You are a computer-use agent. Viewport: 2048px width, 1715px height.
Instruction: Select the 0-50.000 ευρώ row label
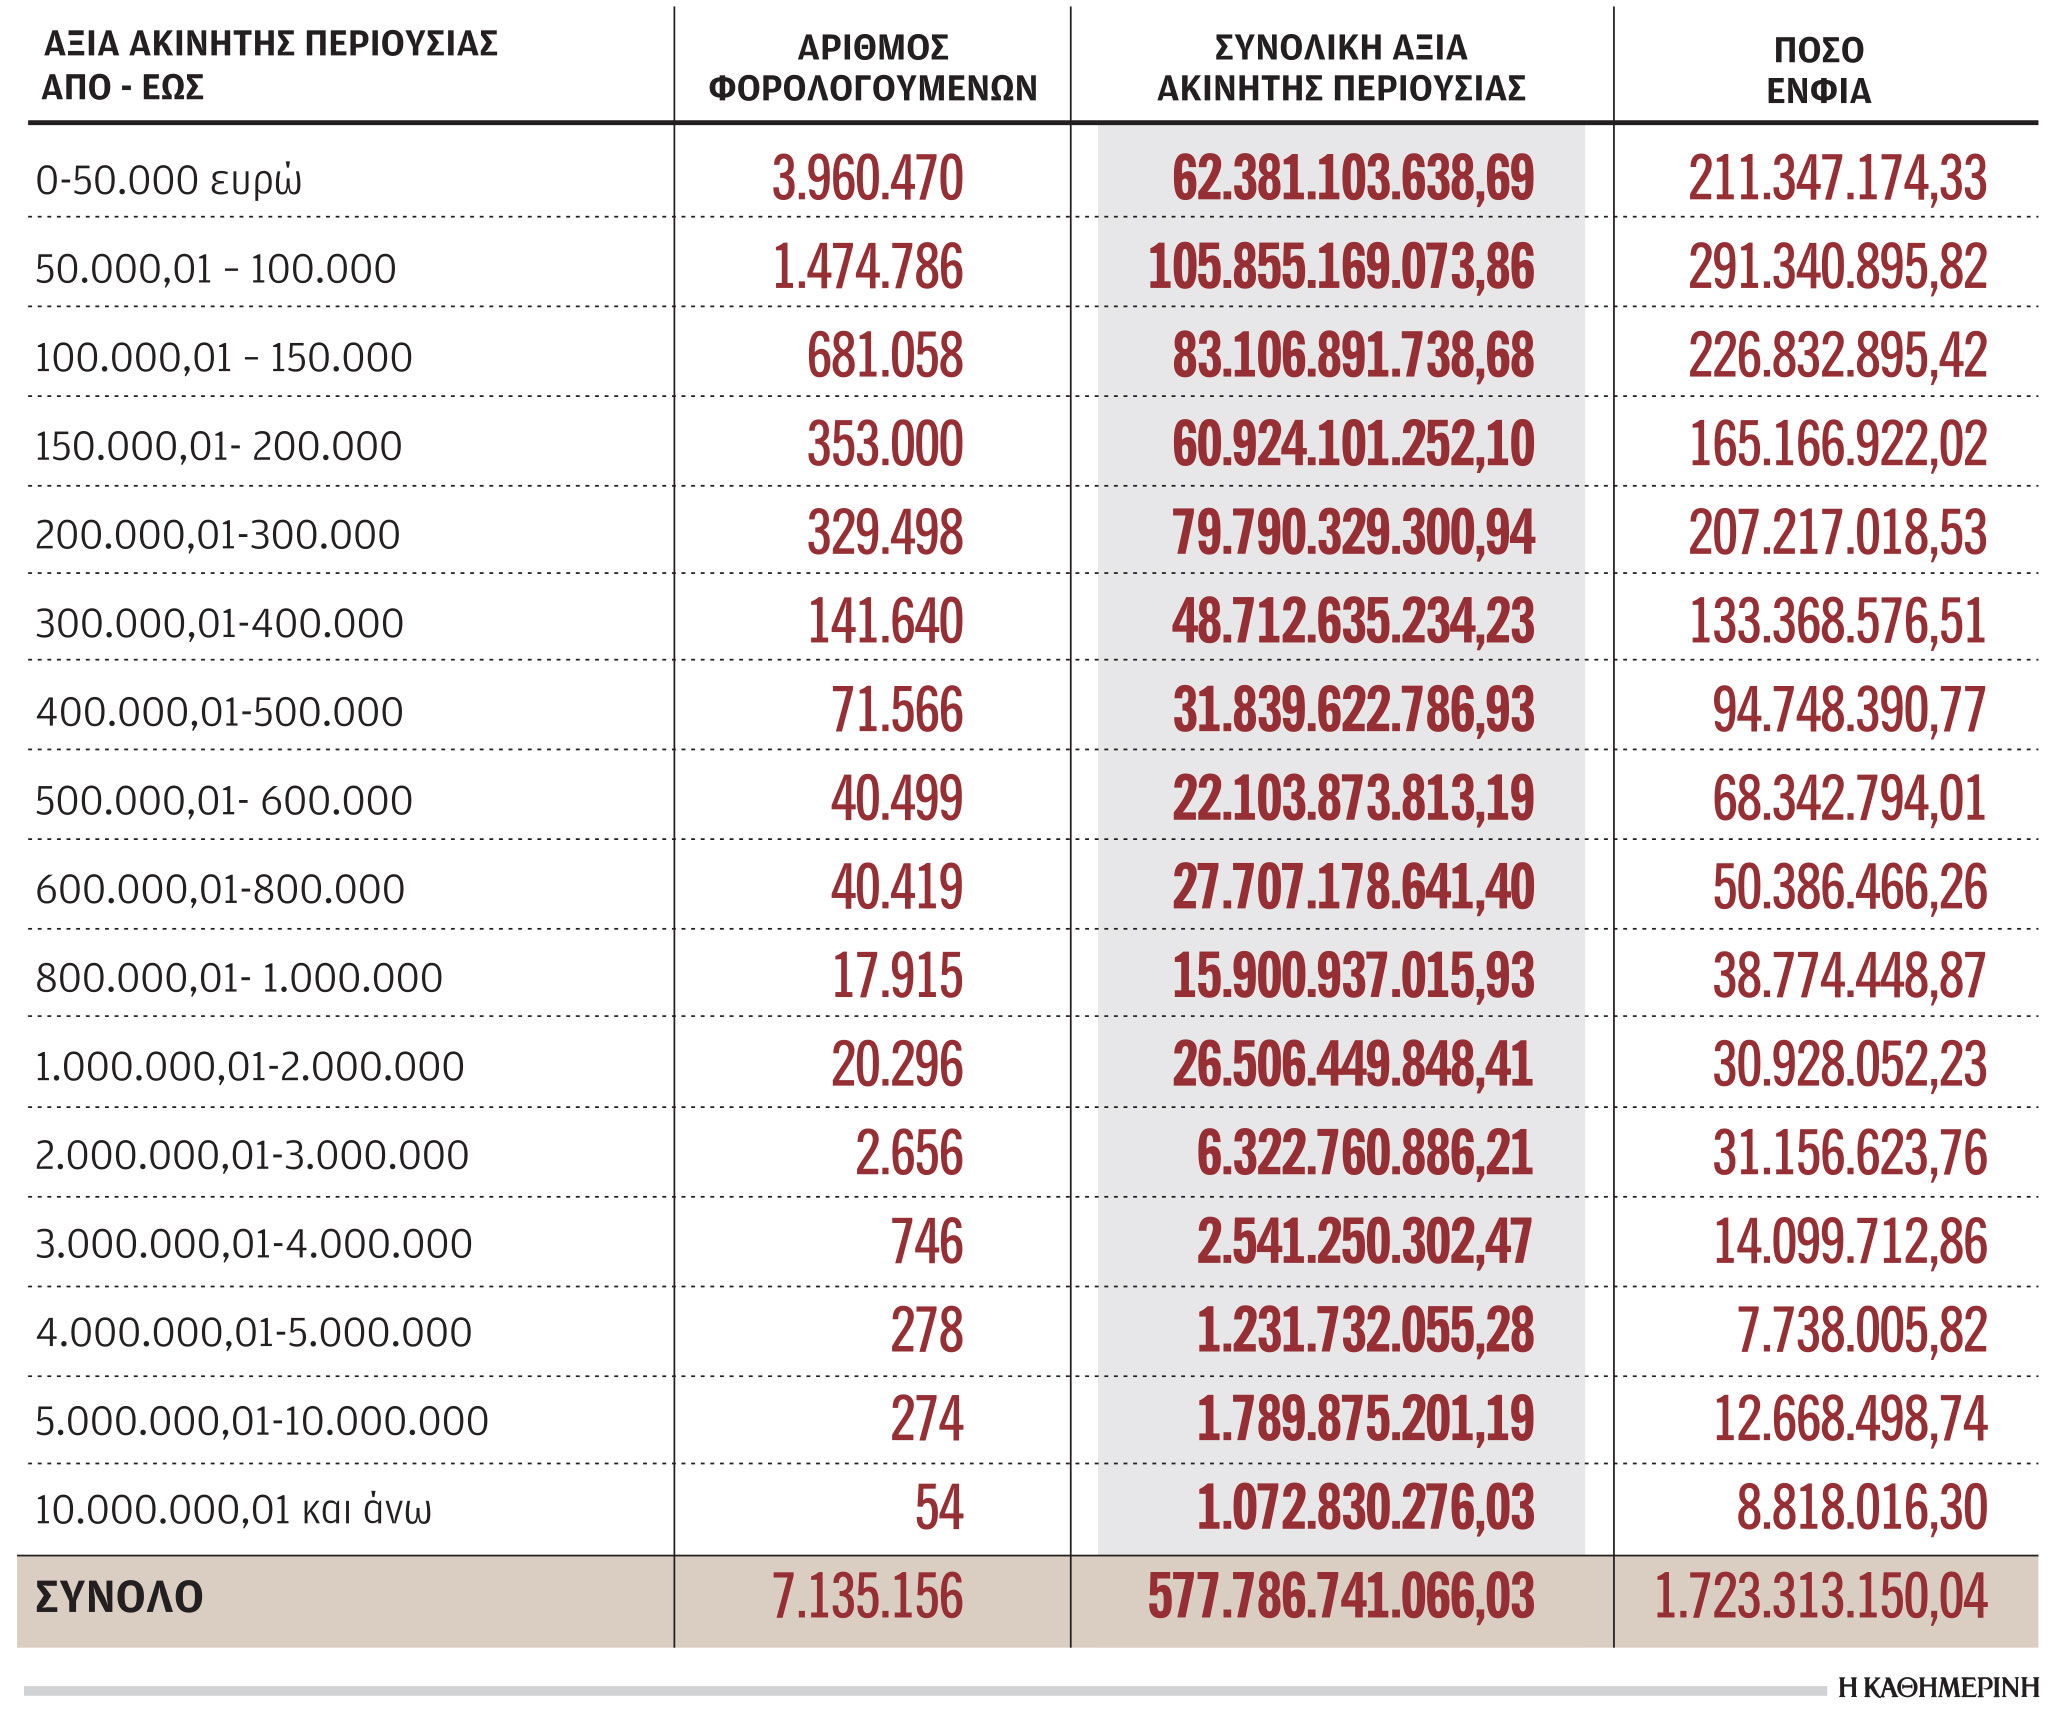coord(168,181)
